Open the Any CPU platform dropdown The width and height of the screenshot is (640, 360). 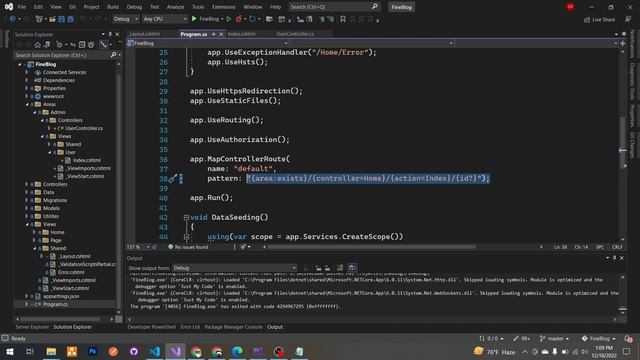point(165,19)
